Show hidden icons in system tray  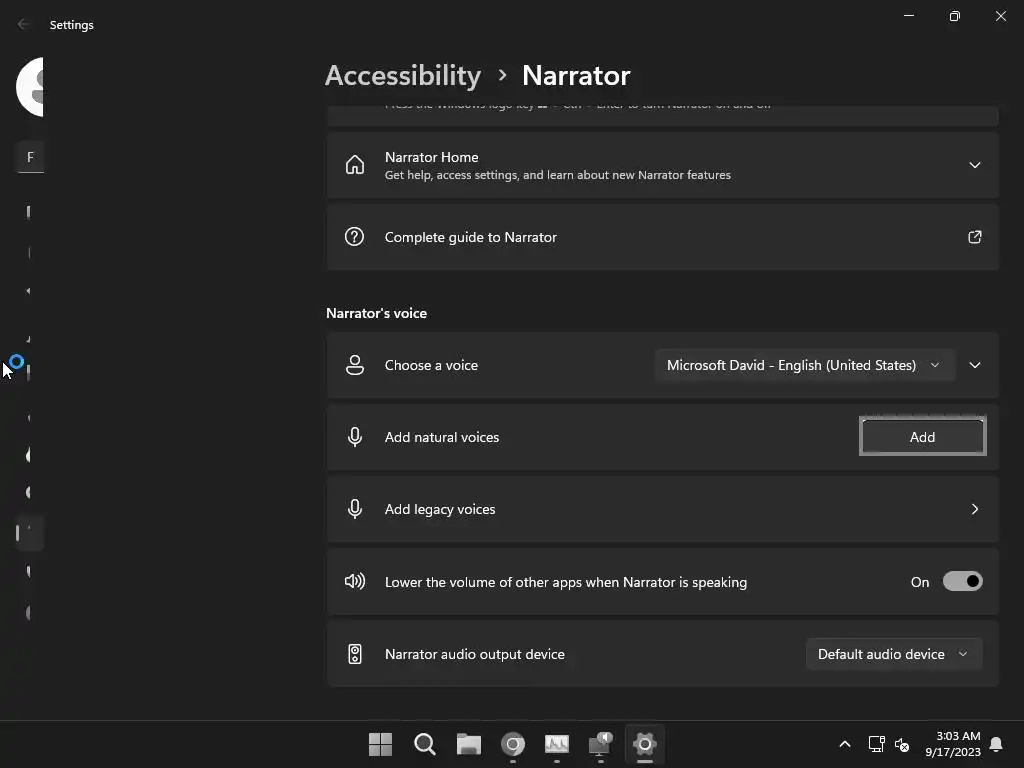click(x=844, y=744)
